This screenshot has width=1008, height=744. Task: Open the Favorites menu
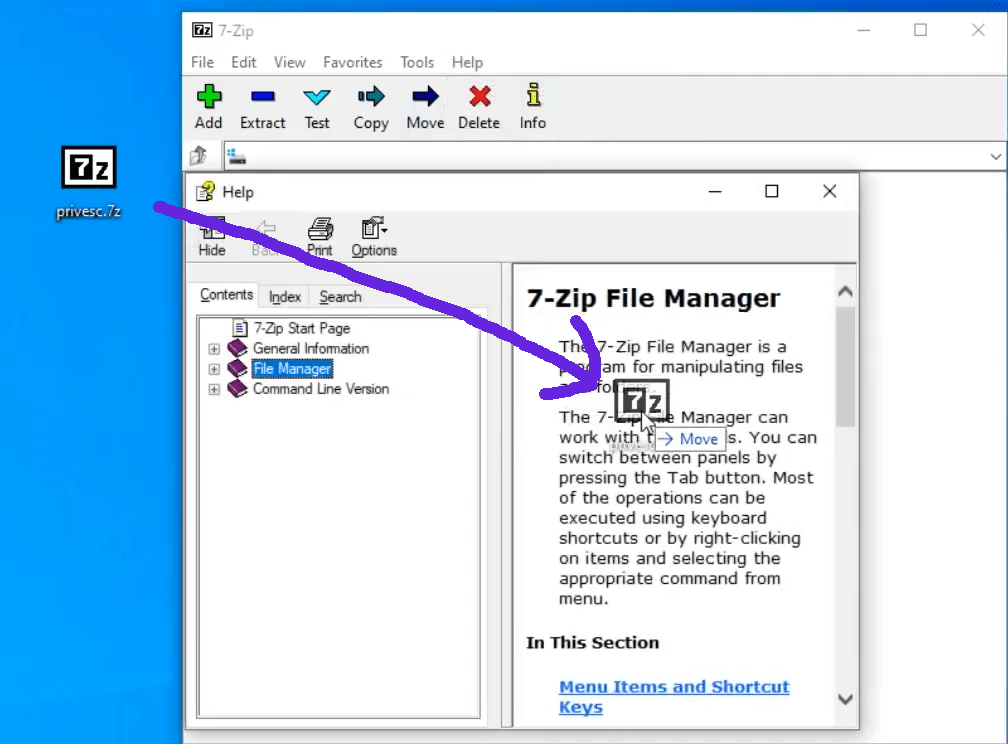point(352,62)
